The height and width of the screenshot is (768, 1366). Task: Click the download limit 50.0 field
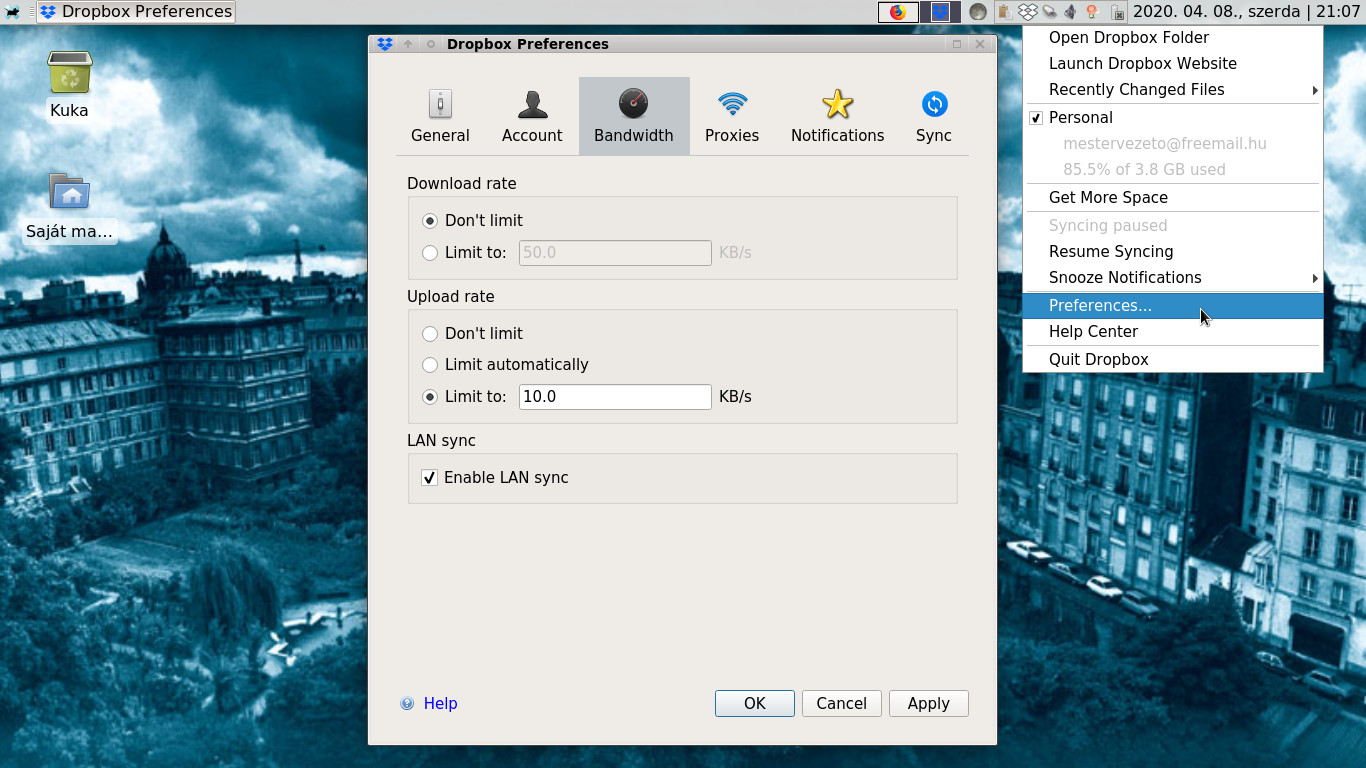pyautogui.click(x=615, y=253)
